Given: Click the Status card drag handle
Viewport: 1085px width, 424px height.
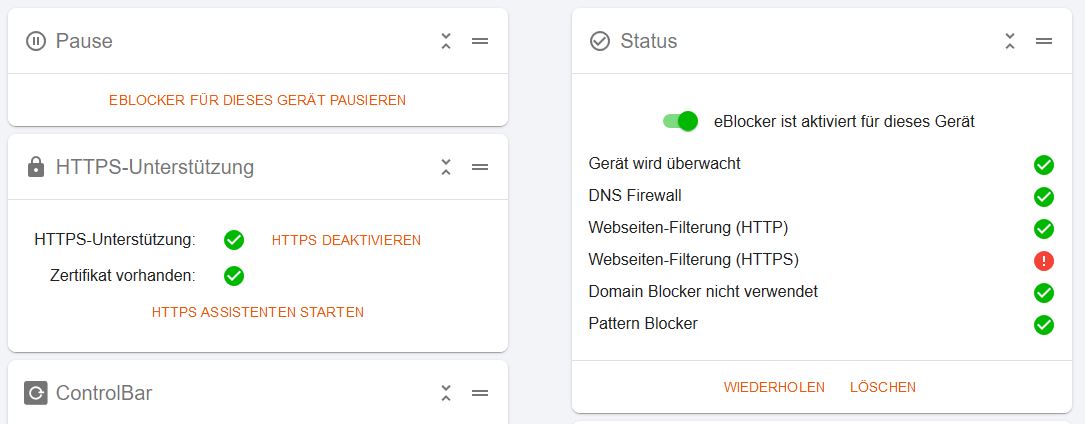Looking at the screenshot, I should [x=1044, y=41].
